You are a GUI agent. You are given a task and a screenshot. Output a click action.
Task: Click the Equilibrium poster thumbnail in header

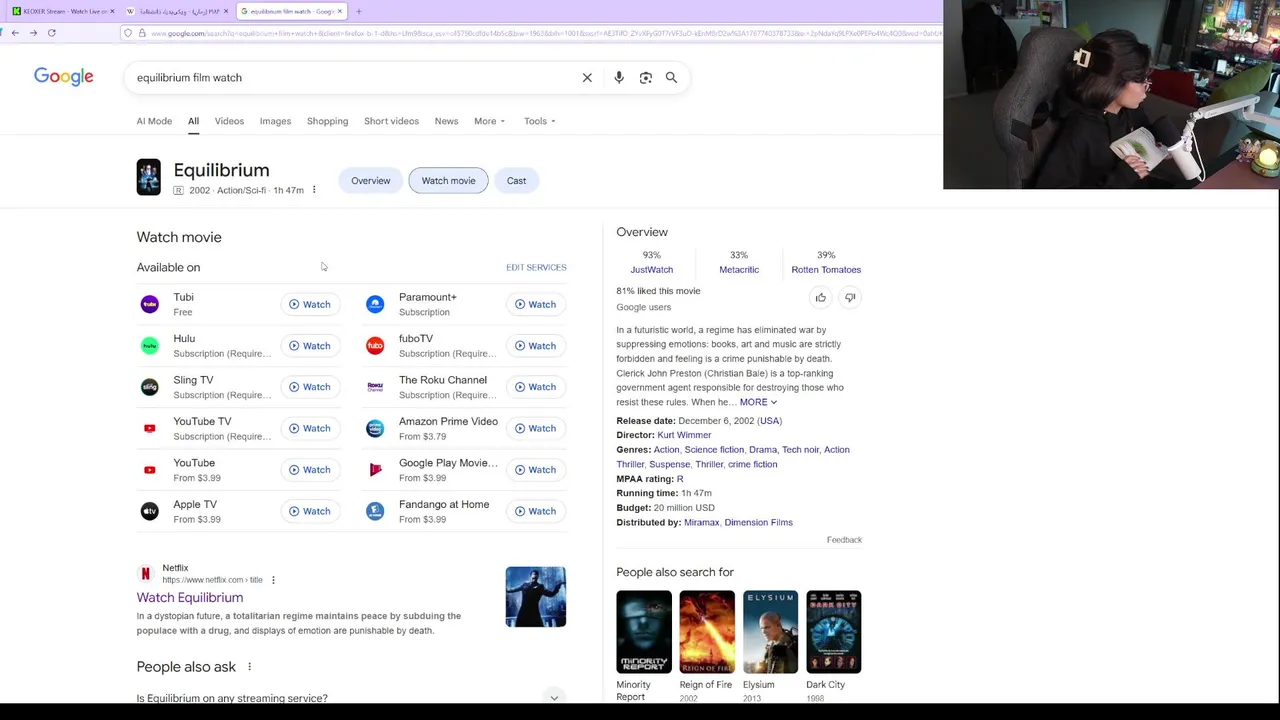pos(148,177)
